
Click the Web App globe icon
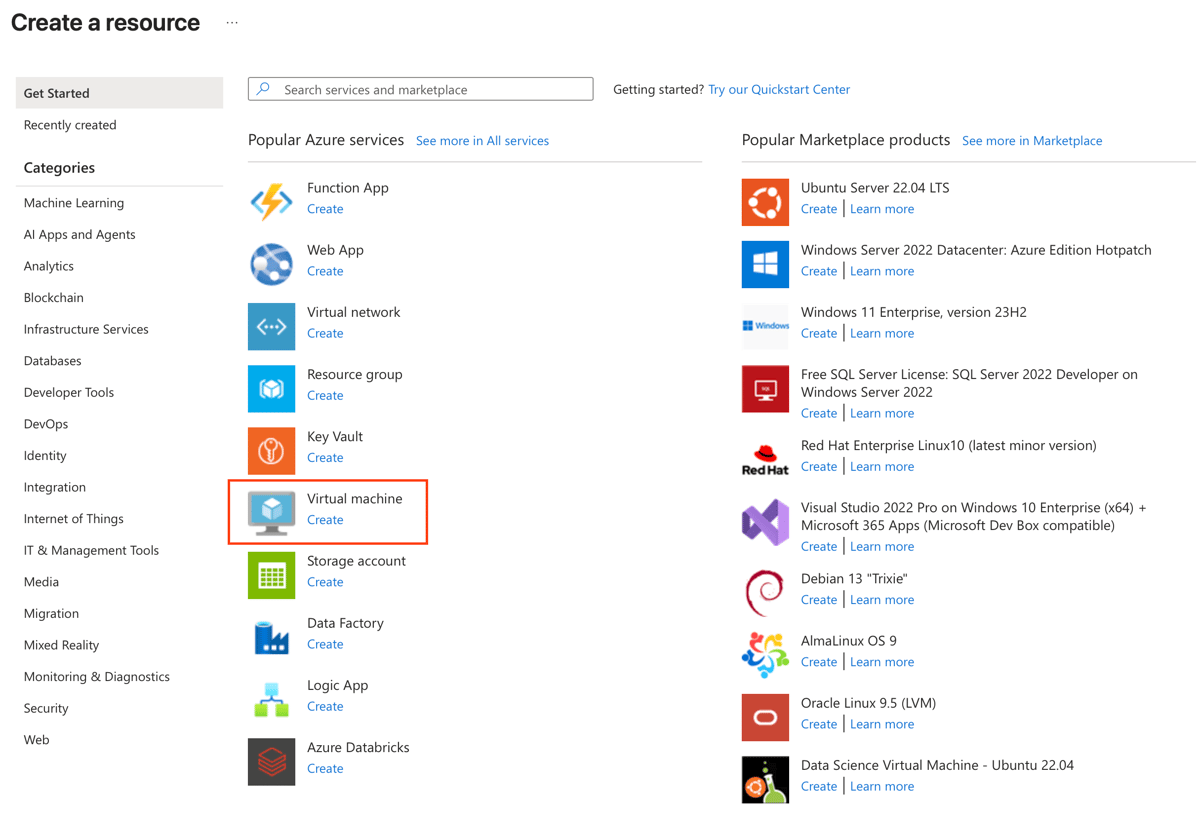pos(271,264)
